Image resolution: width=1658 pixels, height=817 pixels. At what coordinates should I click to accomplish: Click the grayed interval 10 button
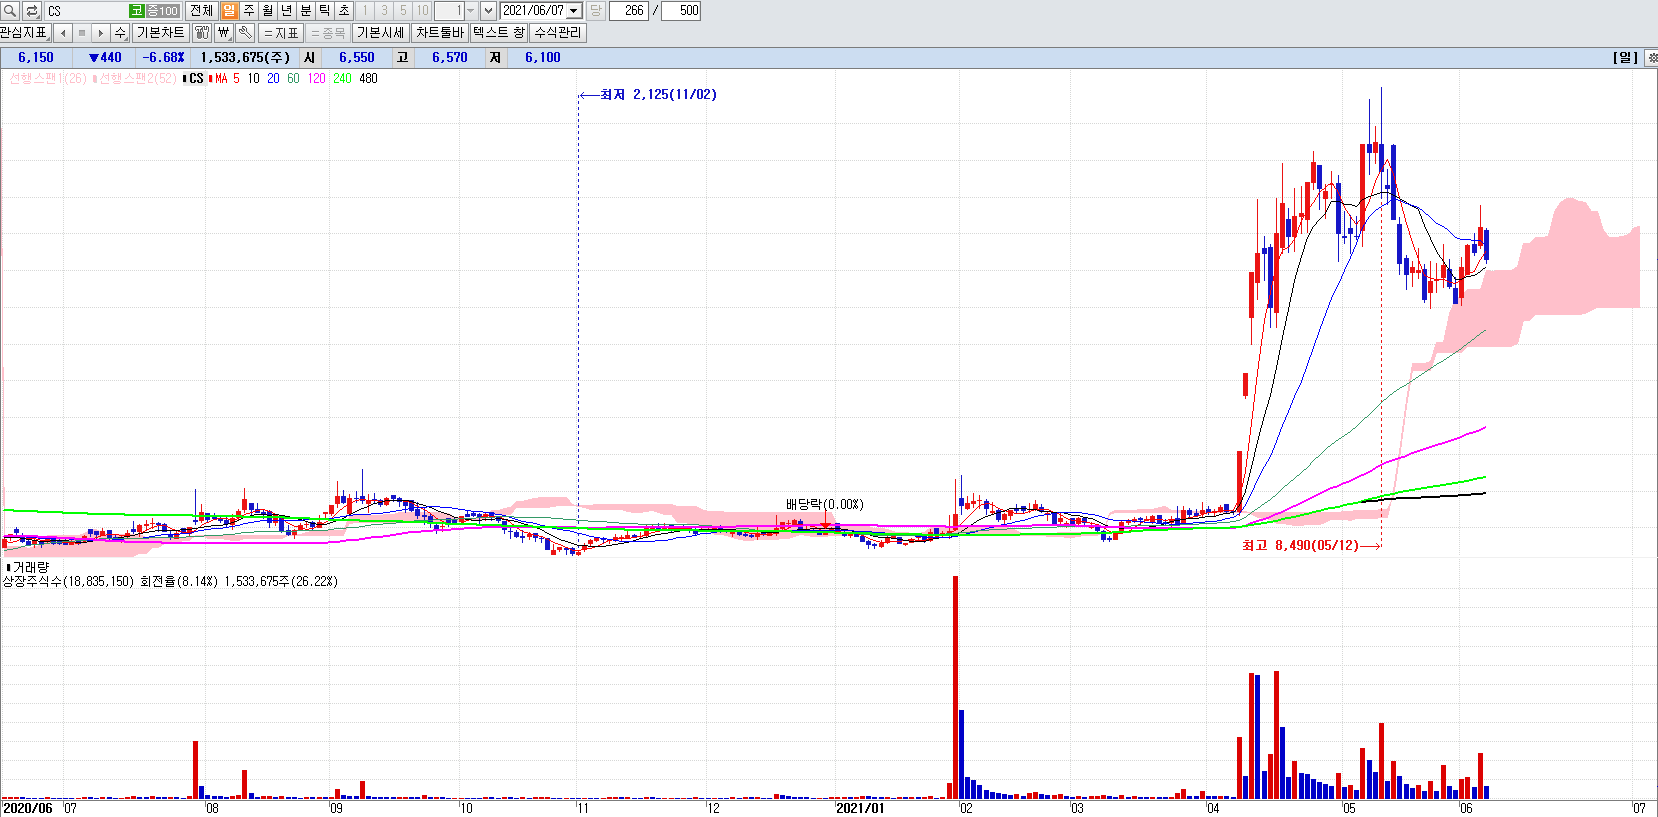[422, 11]
